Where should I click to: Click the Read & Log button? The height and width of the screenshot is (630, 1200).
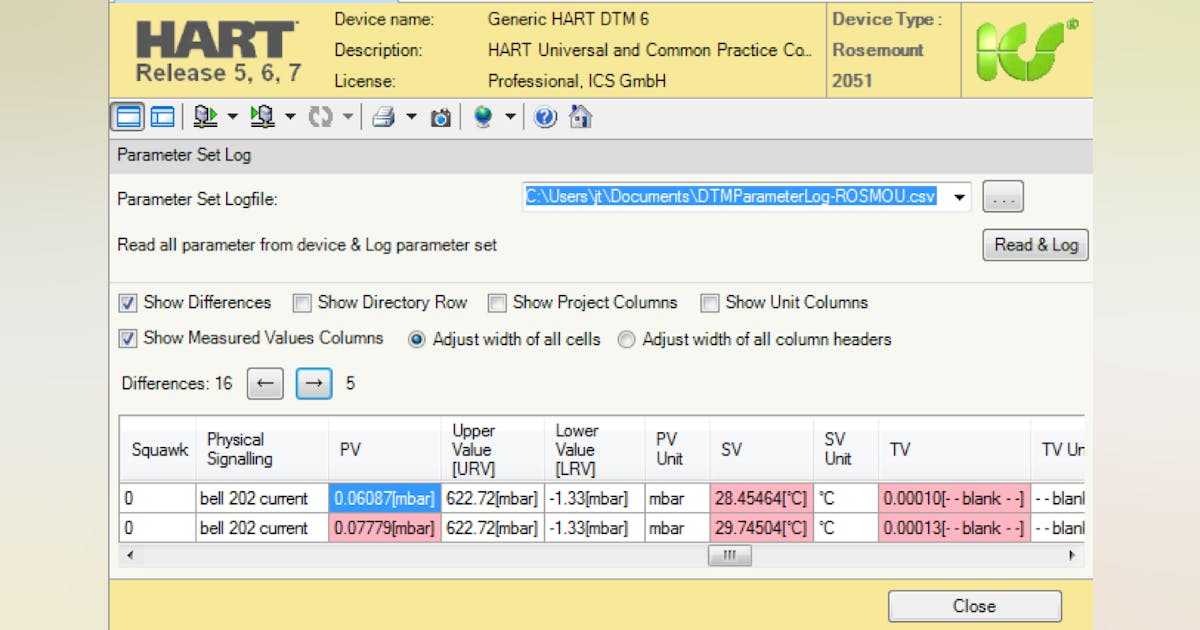point(1035,244)
